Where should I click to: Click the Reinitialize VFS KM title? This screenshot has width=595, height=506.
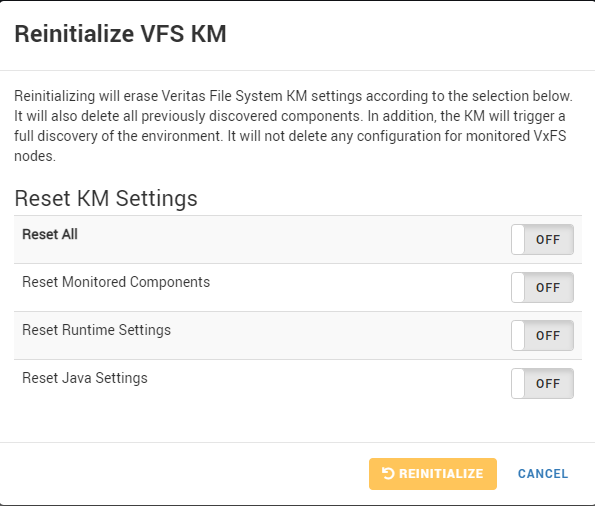(x=120, y=34)
